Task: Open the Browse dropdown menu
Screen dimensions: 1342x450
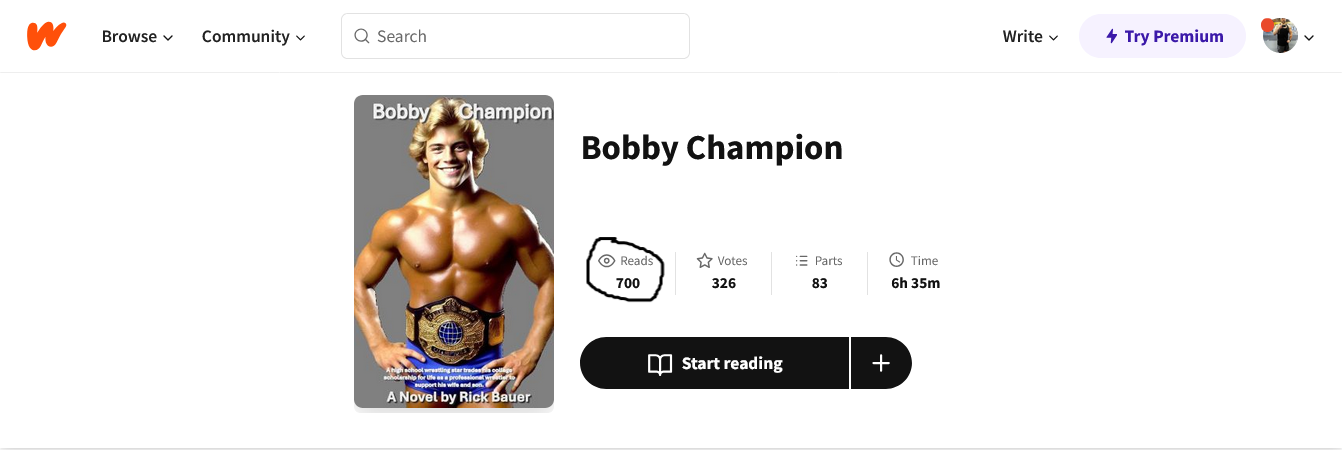Action: [x=138, y=36]
